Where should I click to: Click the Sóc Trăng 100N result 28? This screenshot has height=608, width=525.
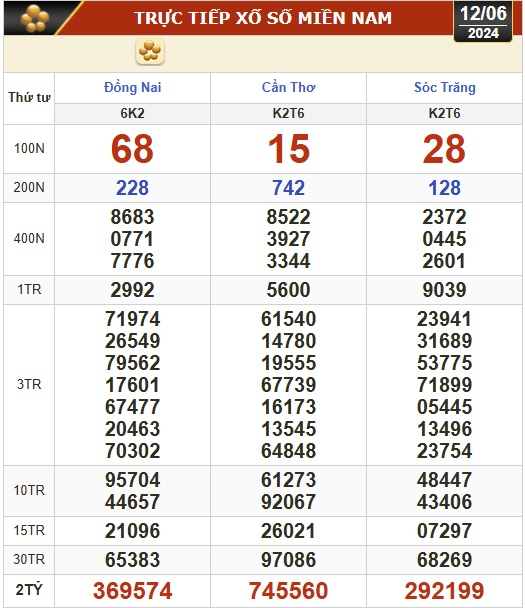444,149
